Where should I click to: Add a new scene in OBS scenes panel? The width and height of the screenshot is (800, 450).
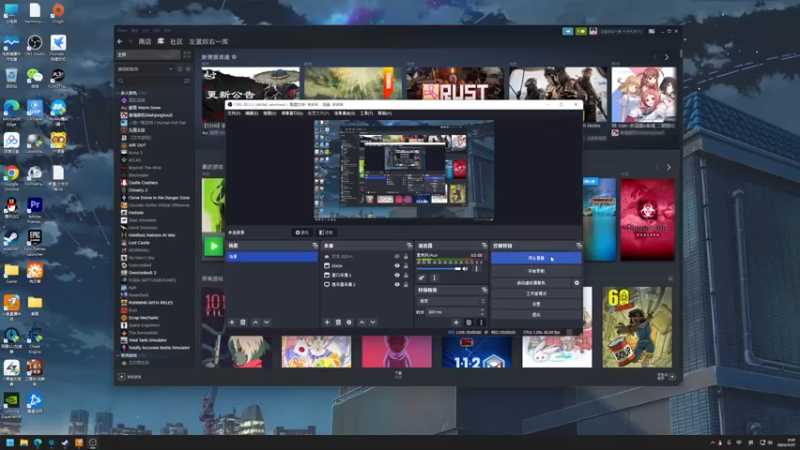coord(232,322)
